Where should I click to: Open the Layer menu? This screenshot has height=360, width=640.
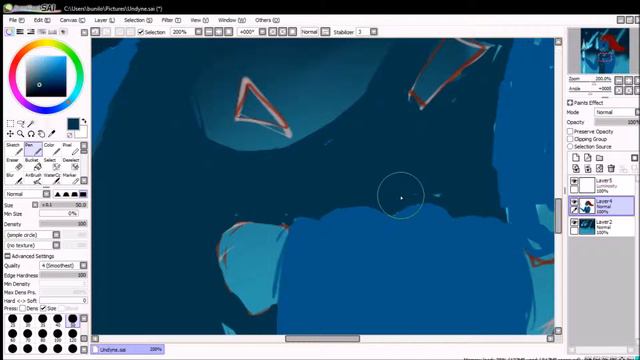pyautogui.click(x=104, y=20)
